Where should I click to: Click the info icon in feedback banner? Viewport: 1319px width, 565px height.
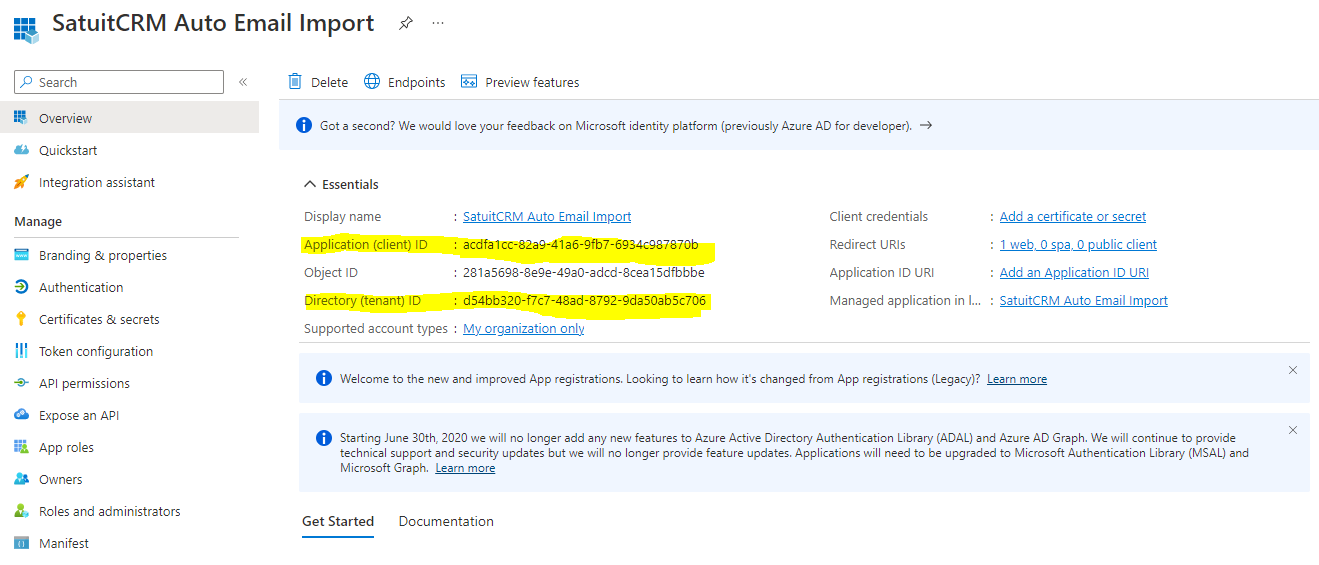304,125
